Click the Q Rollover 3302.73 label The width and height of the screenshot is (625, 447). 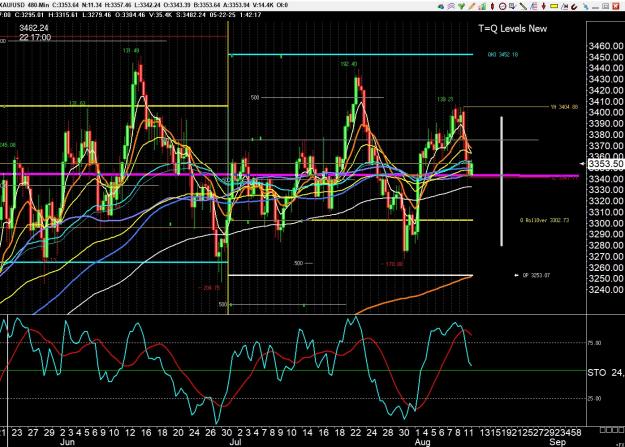click(x=544, y=220)
